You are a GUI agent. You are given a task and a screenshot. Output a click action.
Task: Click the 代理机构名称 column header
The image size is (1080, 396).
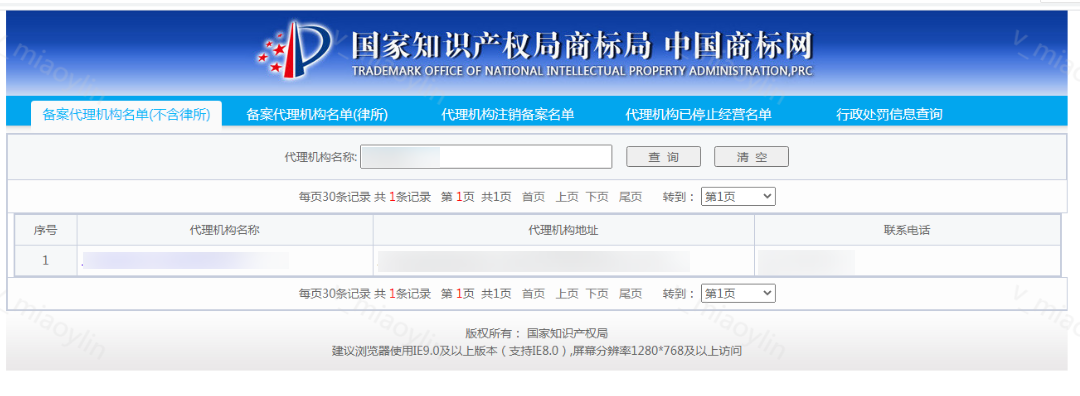225,230
